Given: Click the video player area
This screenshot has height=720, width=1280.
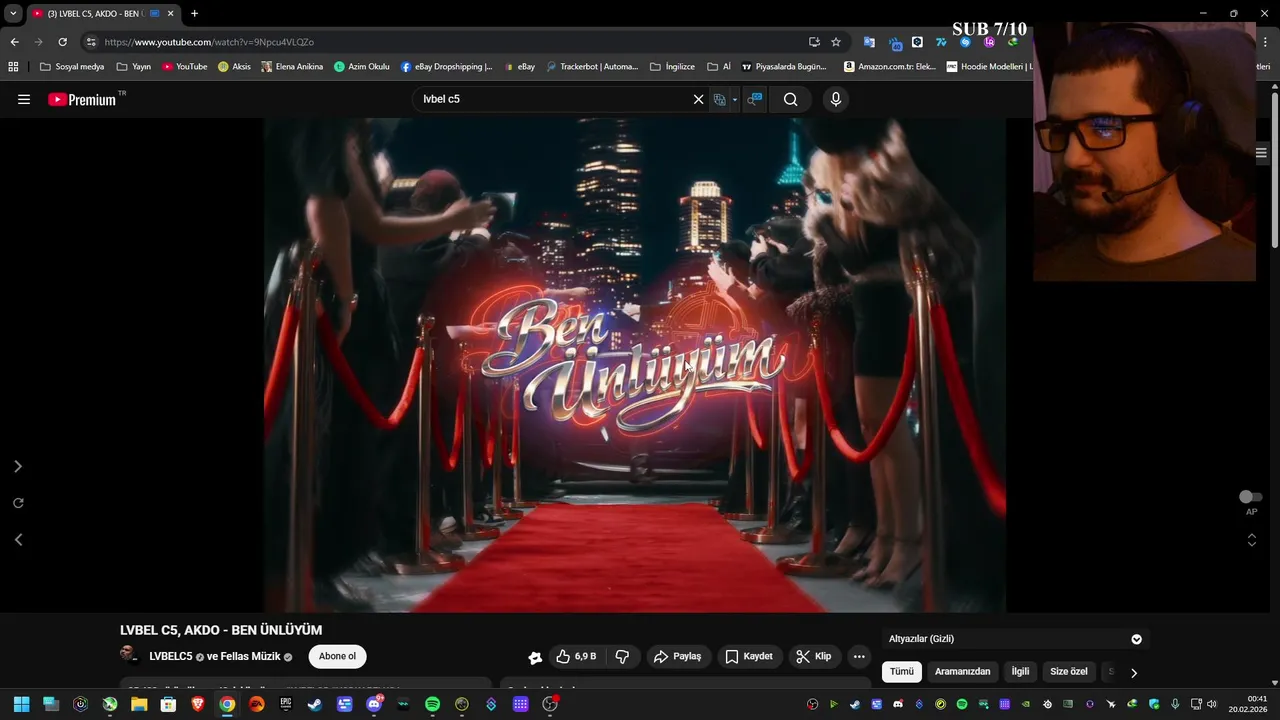Looking at the screenshot, I should click(x=635, y=365).
